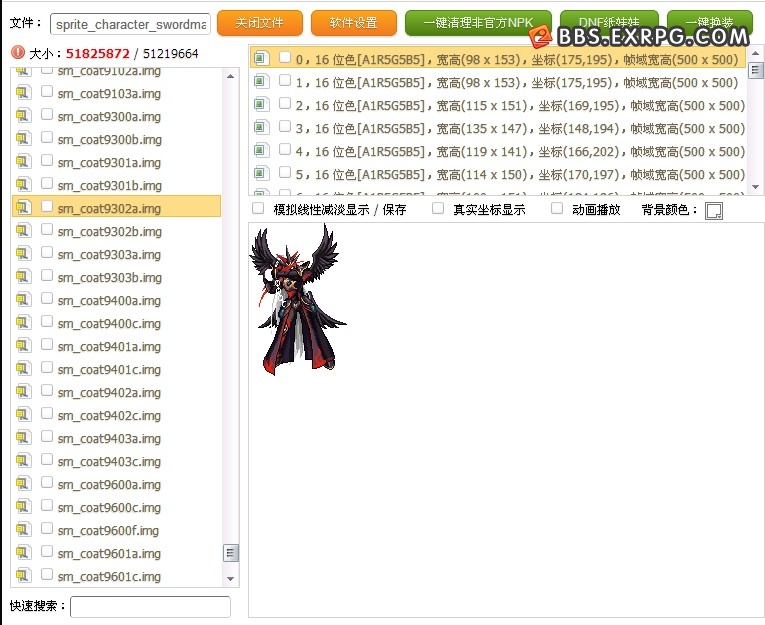
Task: Select frame 5 row with 宽高(114 x 150)
Action: (498, 174)
